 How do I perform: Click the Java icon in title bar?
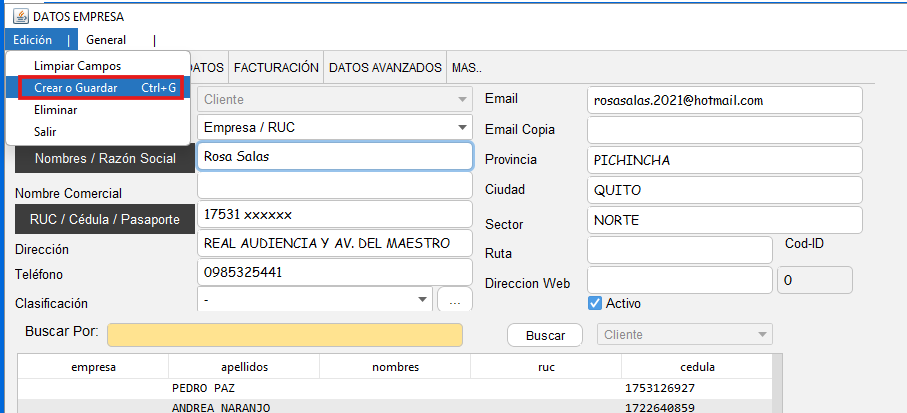pos(19,17)
